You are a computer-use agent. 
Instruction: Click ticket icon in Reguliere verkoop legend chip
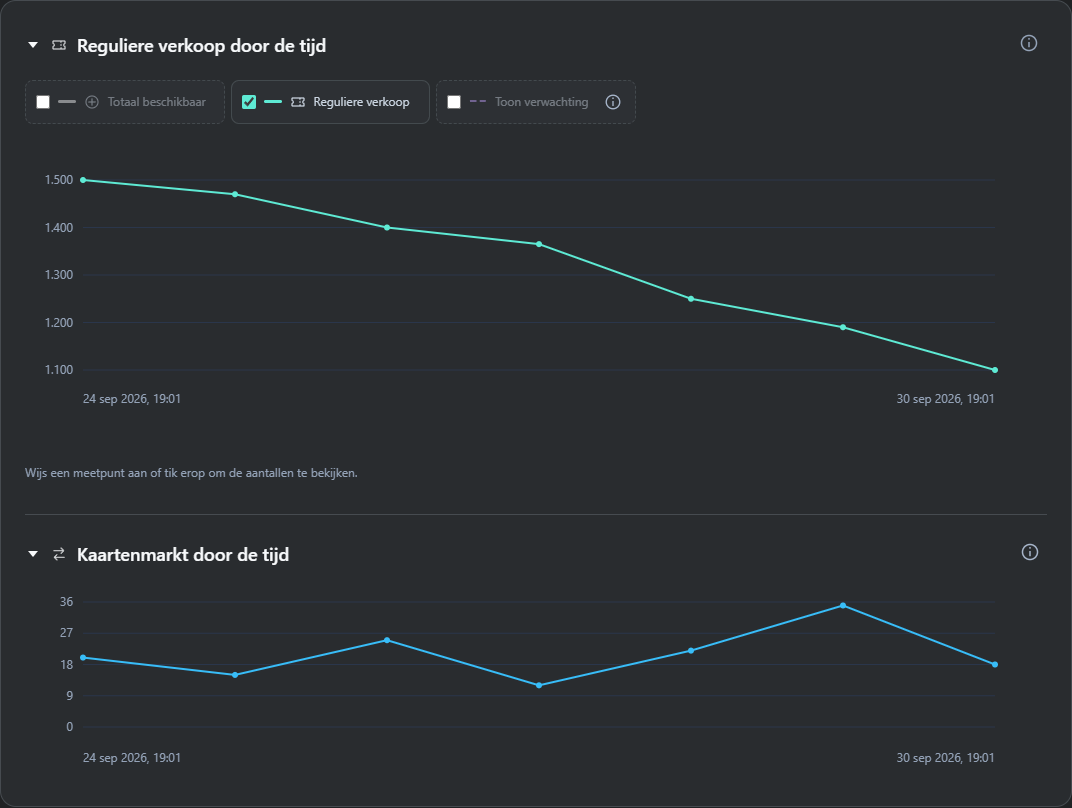point(298,102)
